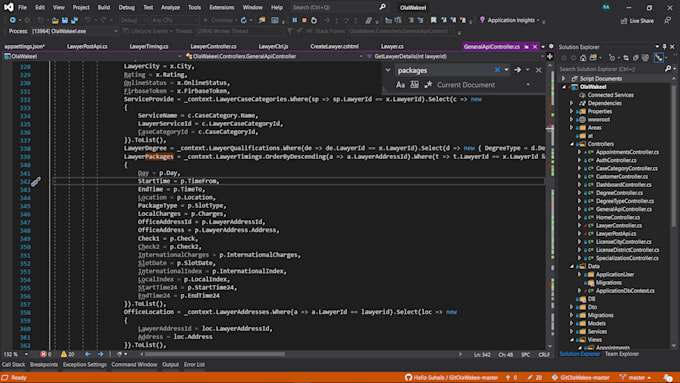Viewport: 680px width, 383px height.
Task: Expand the Script Documents node
Action: (x=564, y=79)
